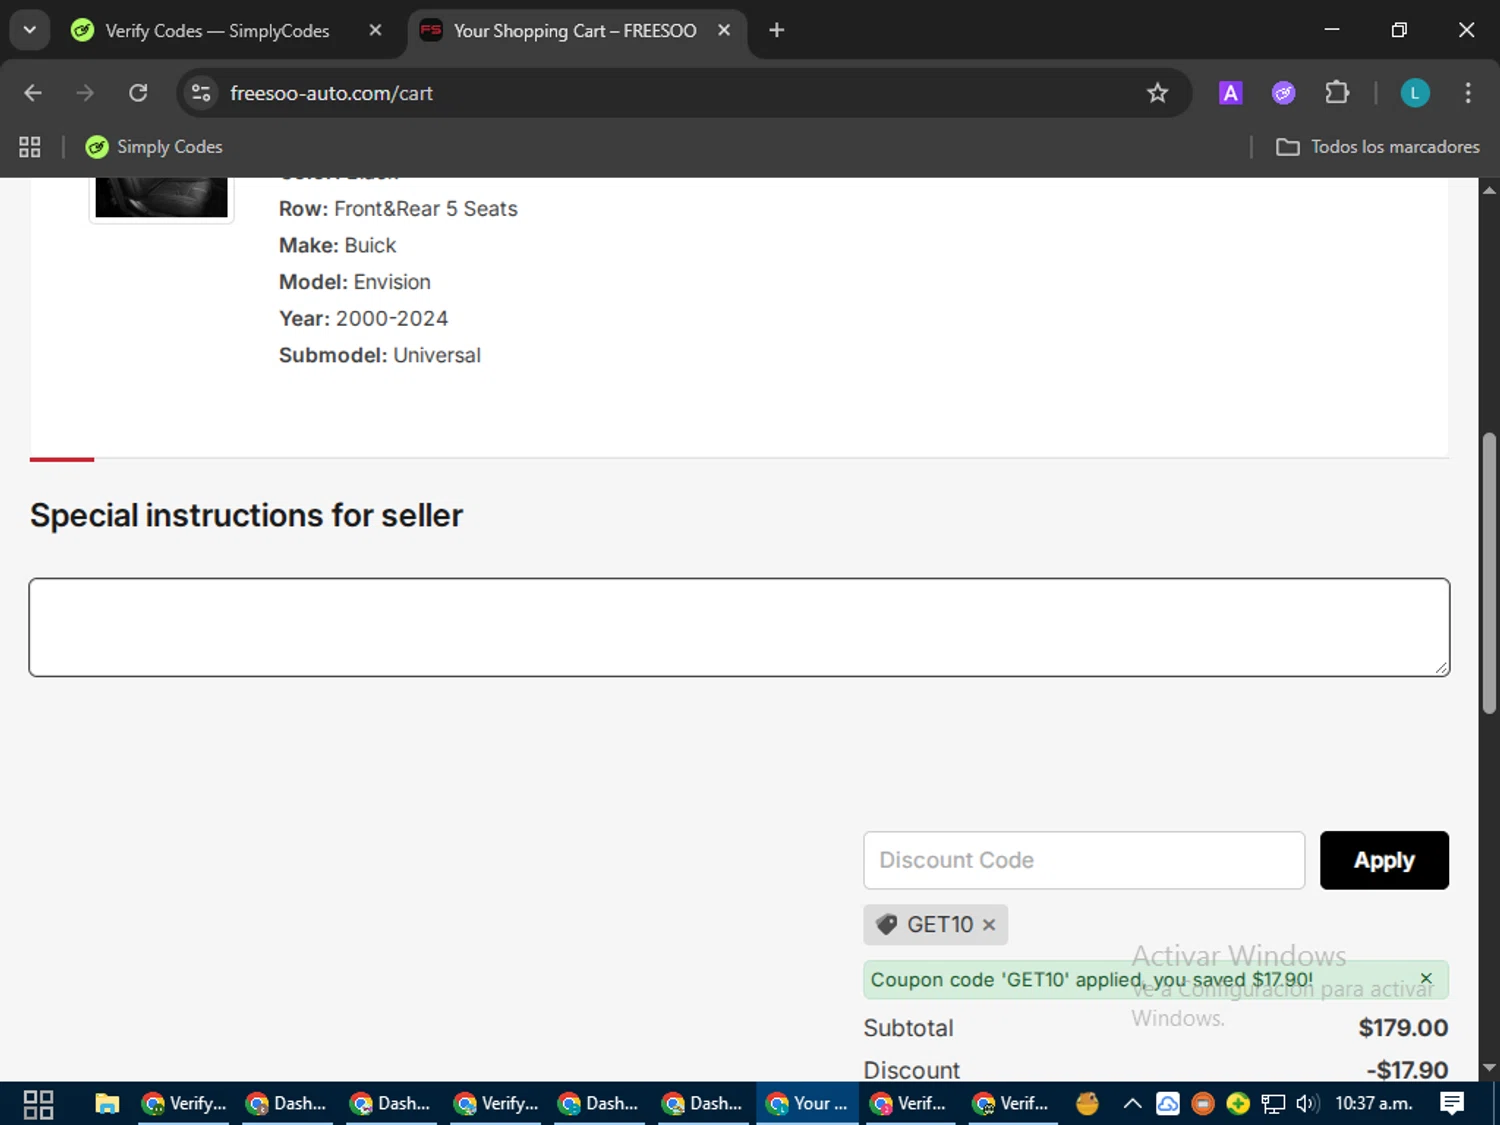The image size is (1500, 1125).
Task: Go back with the browser back arrow
Action: [32, 93]
